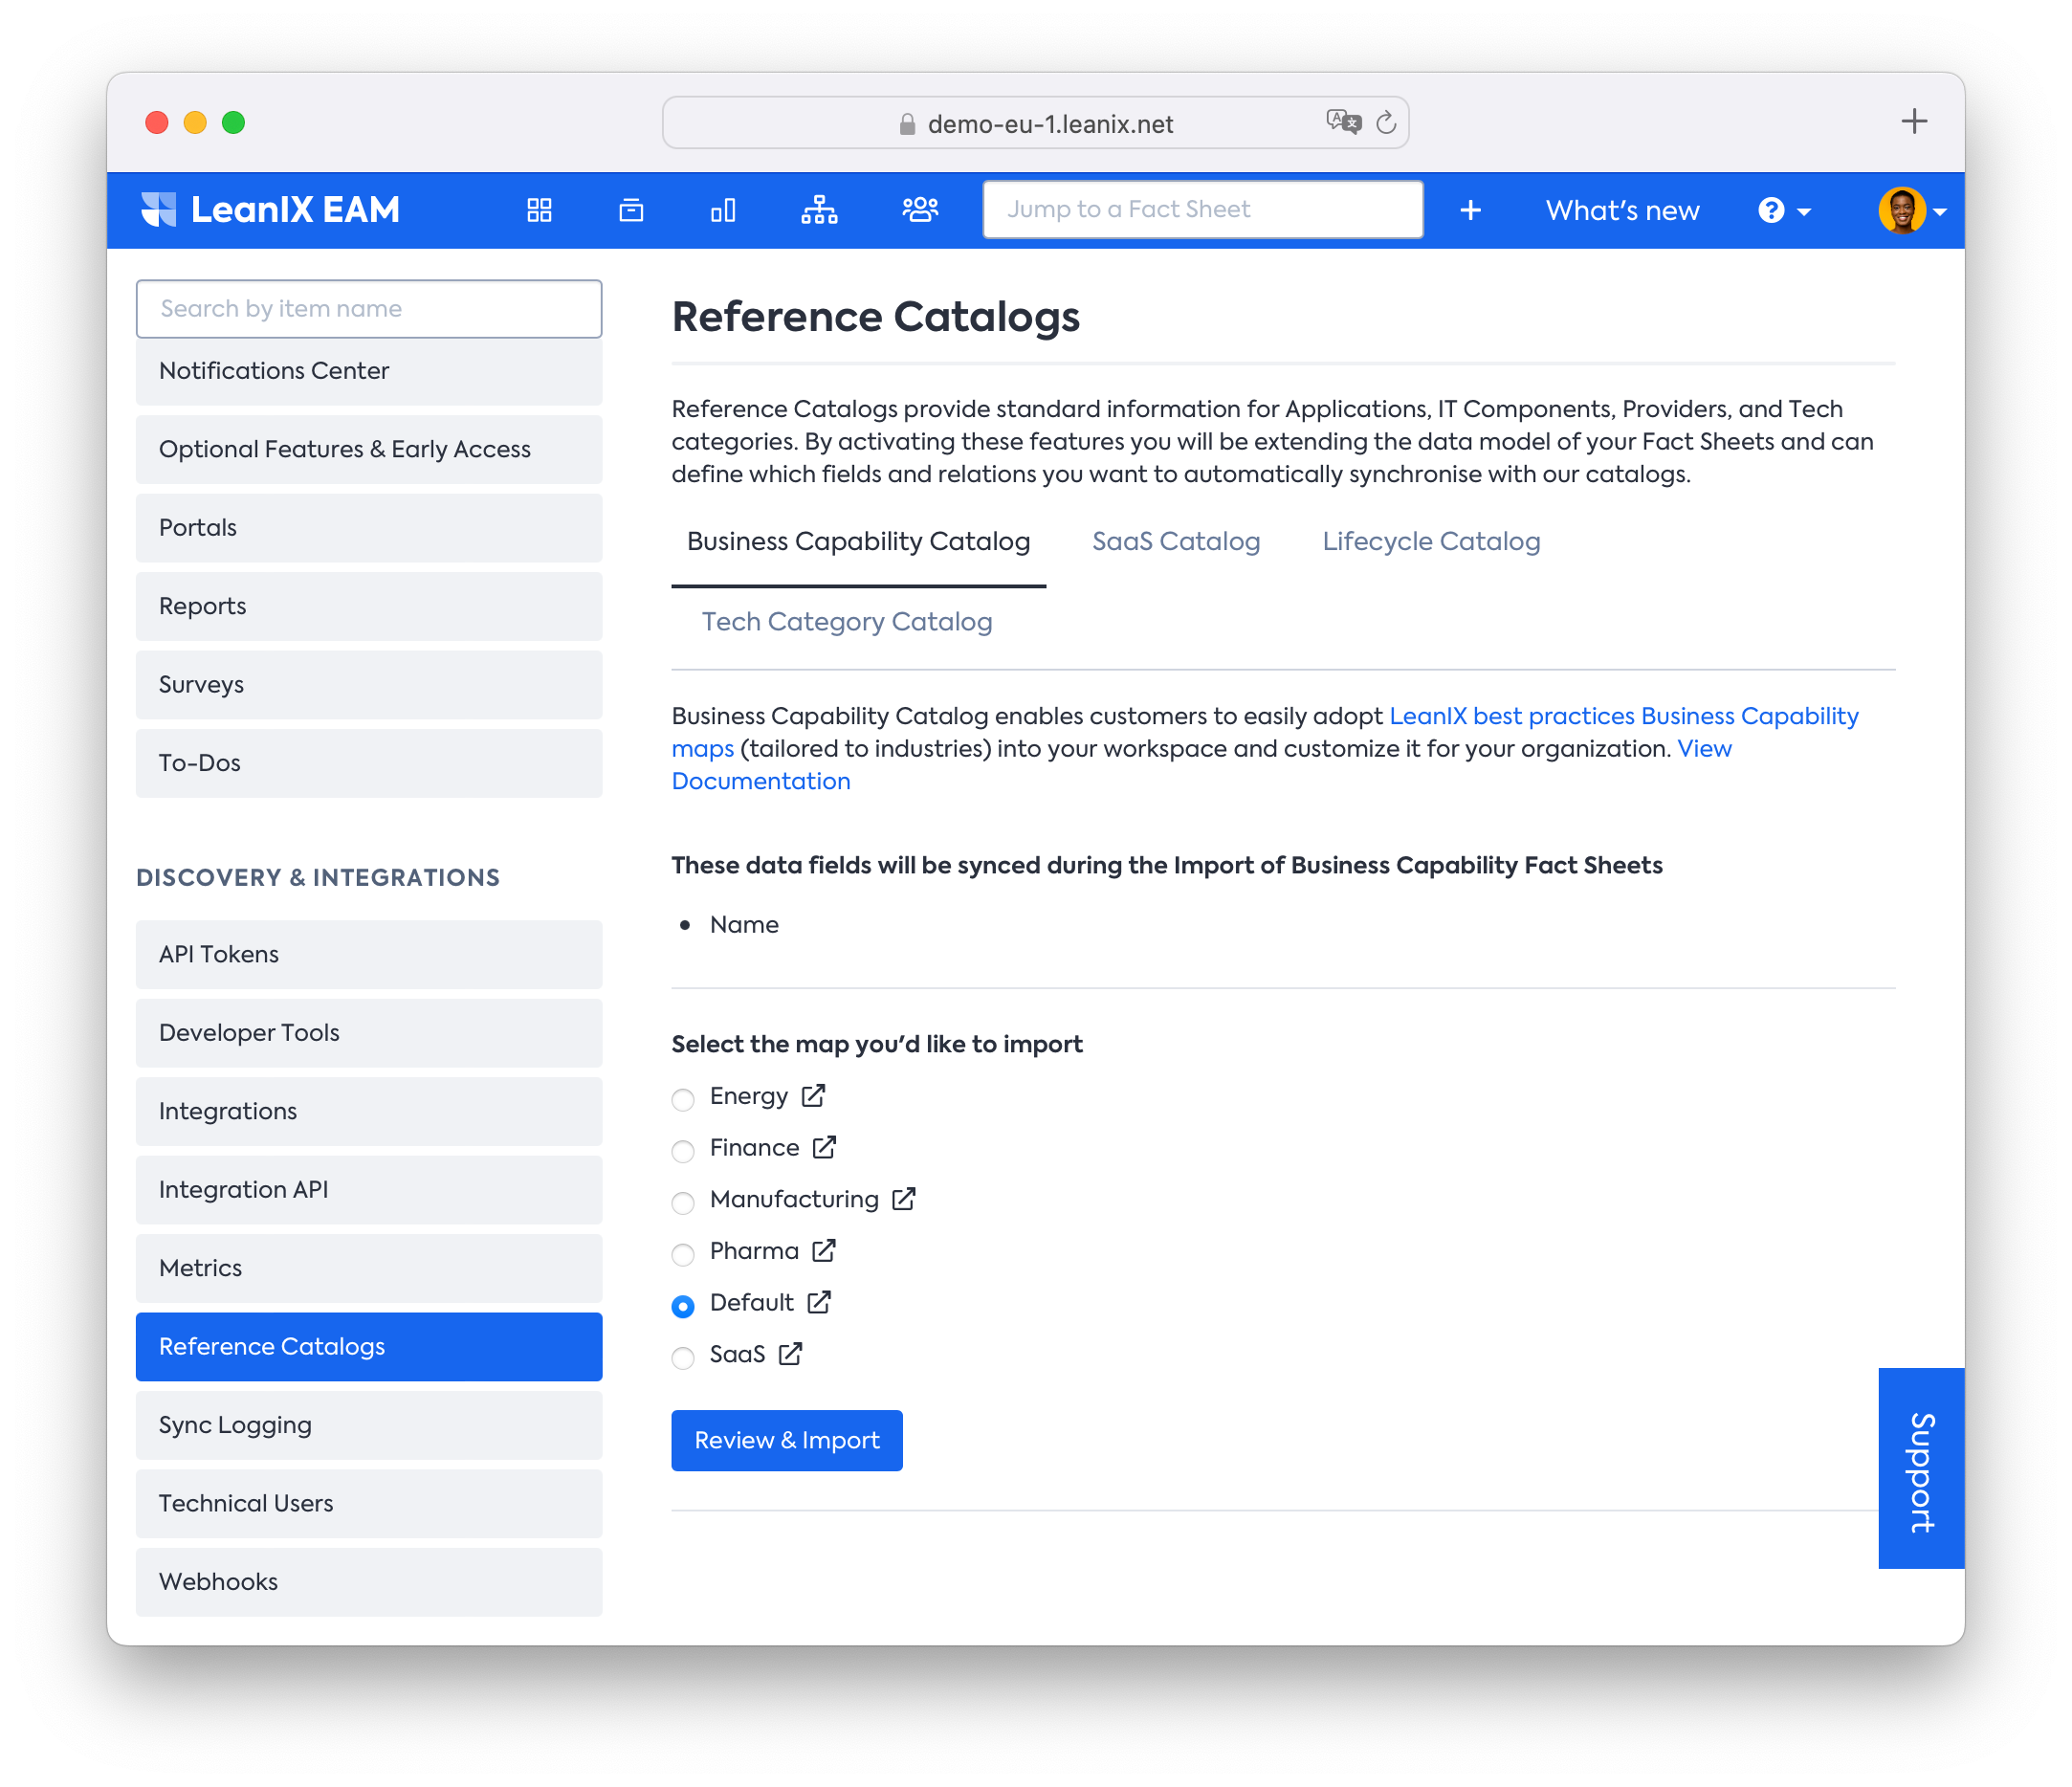Open Default map external link icon
2072x1787 pixels.
[819, 1302]
